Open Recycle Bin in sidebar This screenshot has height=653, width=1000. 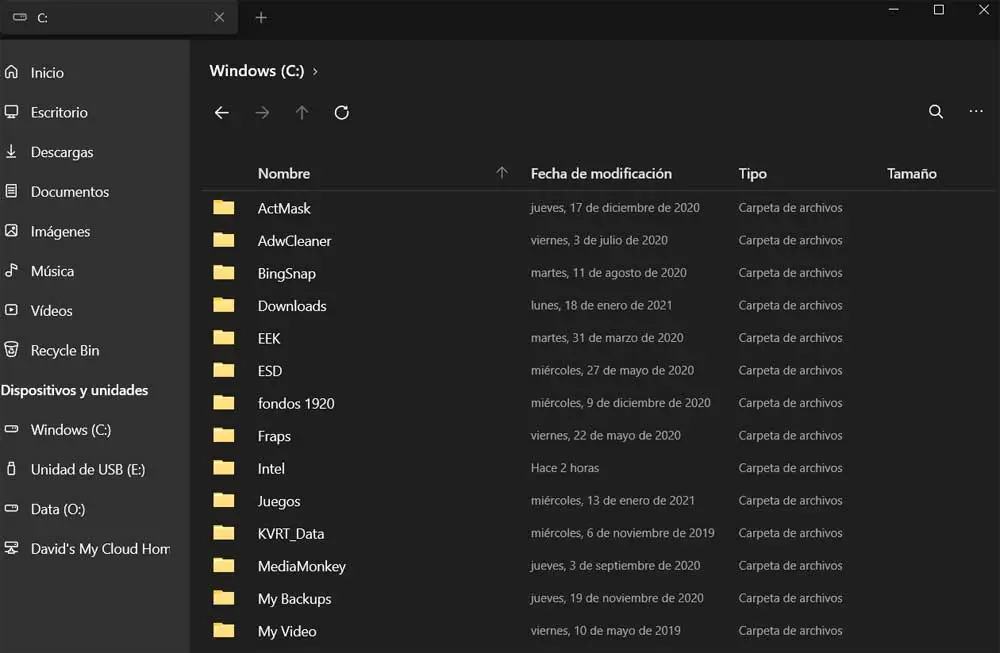[x=94, y=350]
